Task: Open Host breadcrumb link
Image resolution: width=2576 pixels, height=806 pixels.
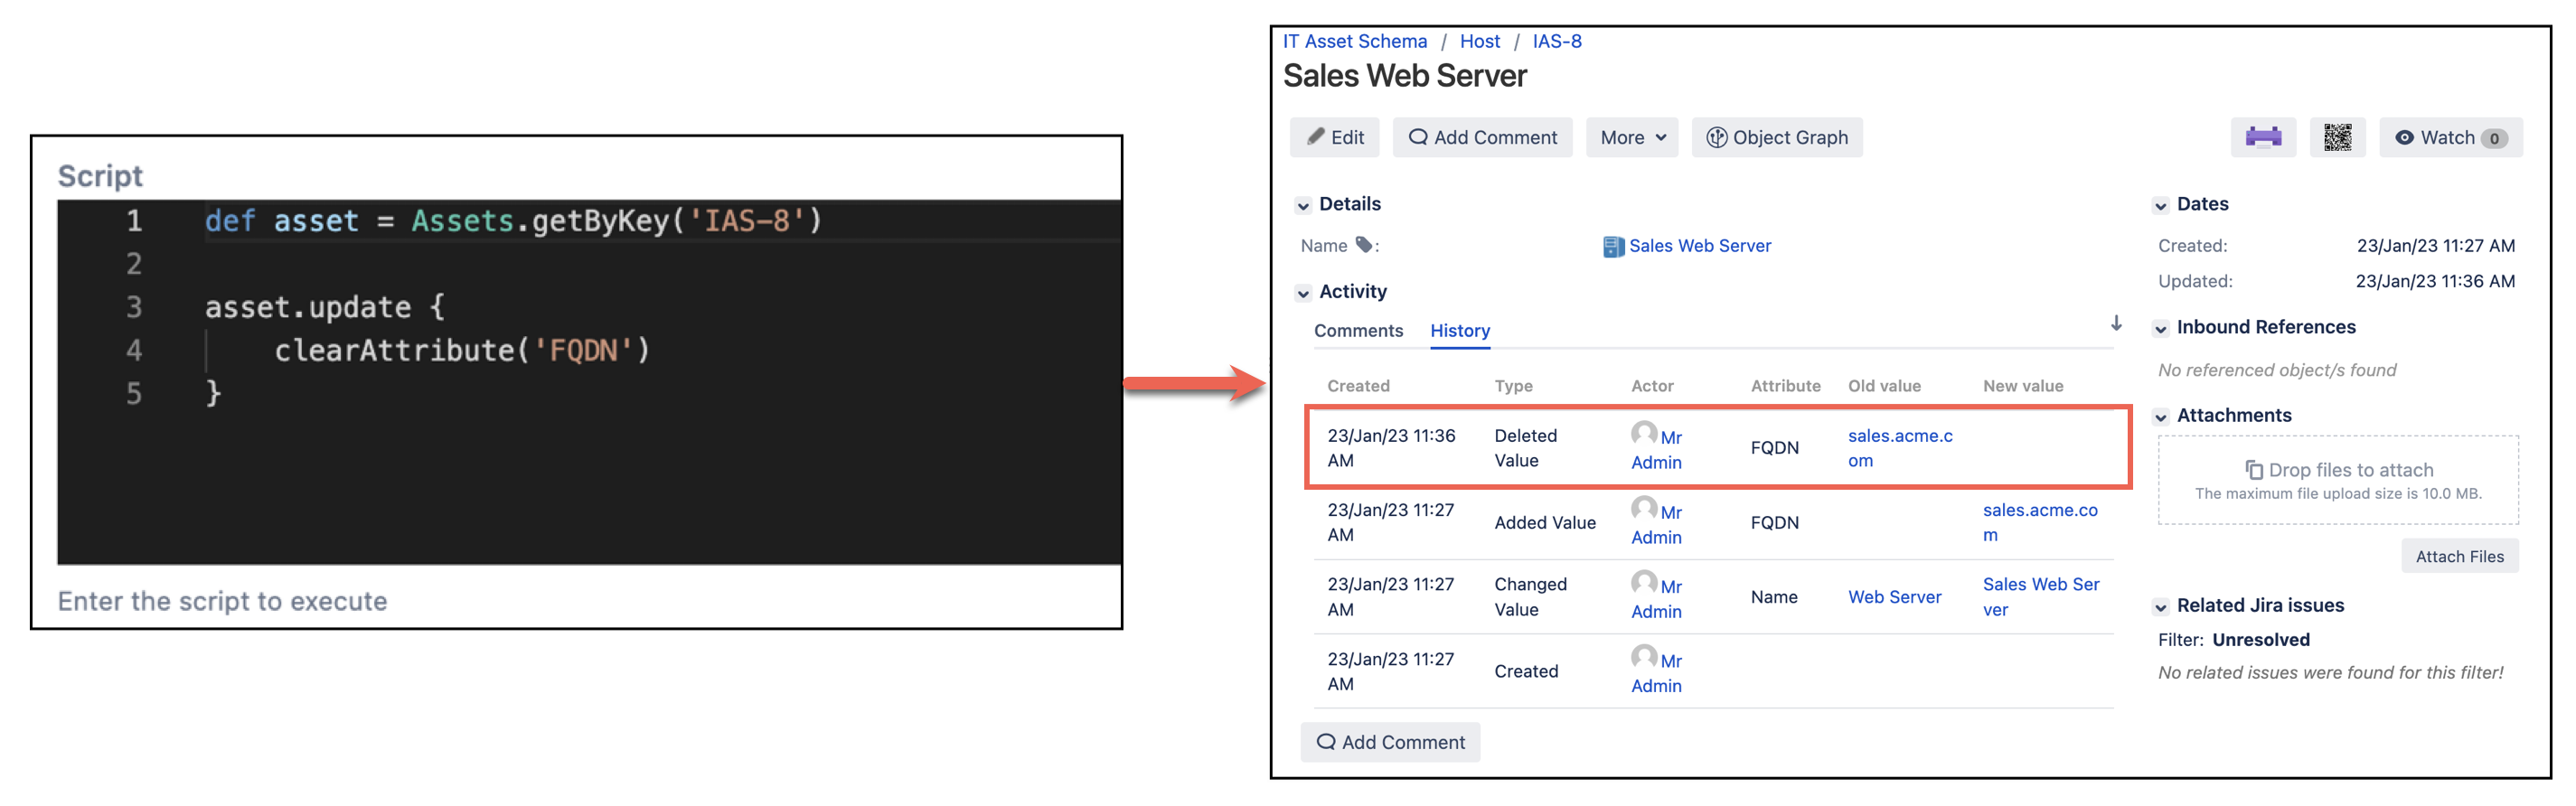Action: (x=1480, y=41)
